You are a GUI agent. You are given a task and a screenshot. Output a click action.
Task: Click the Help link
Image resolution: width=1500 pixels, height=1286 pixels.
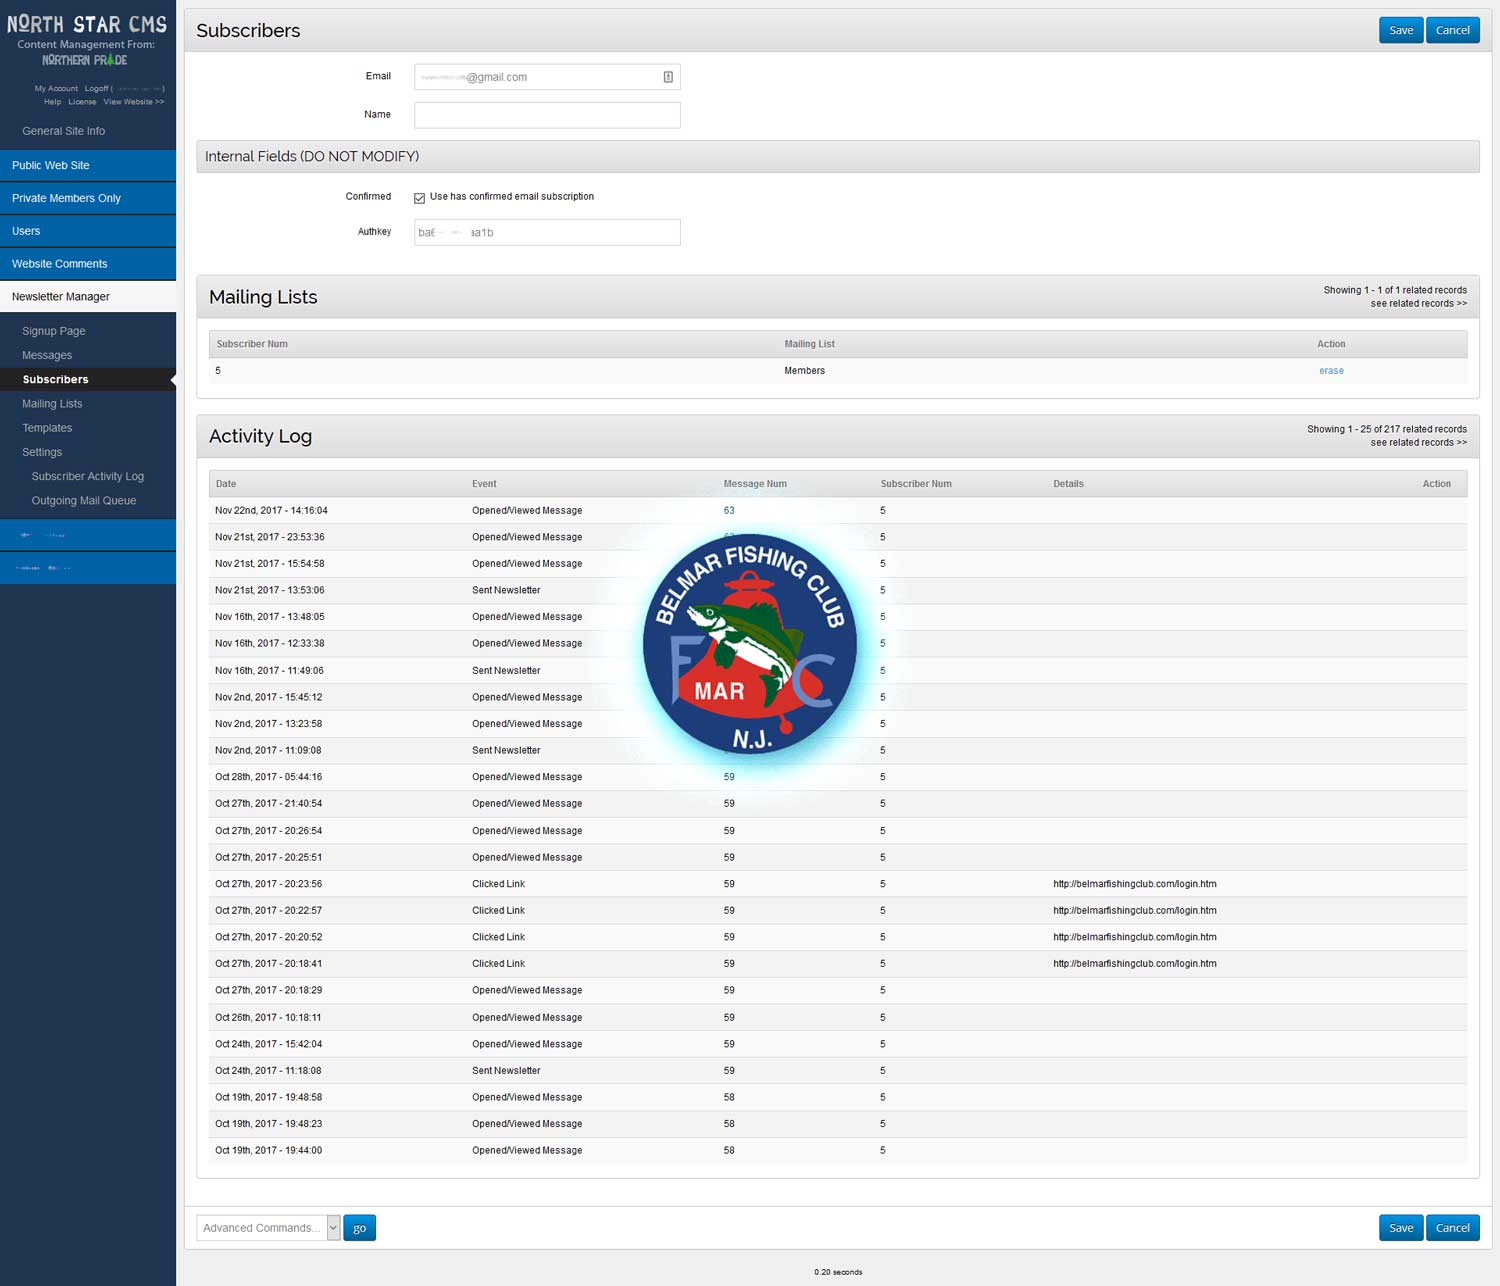[52, 102]
